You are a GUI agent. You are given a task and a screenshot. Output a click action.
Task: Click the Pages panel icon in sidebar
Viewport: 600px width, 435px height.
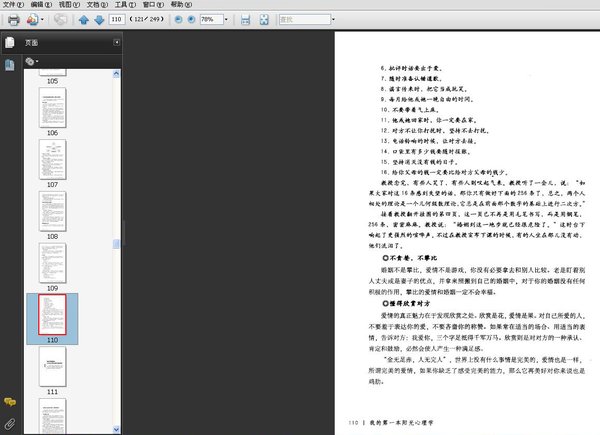coord(10,42)
